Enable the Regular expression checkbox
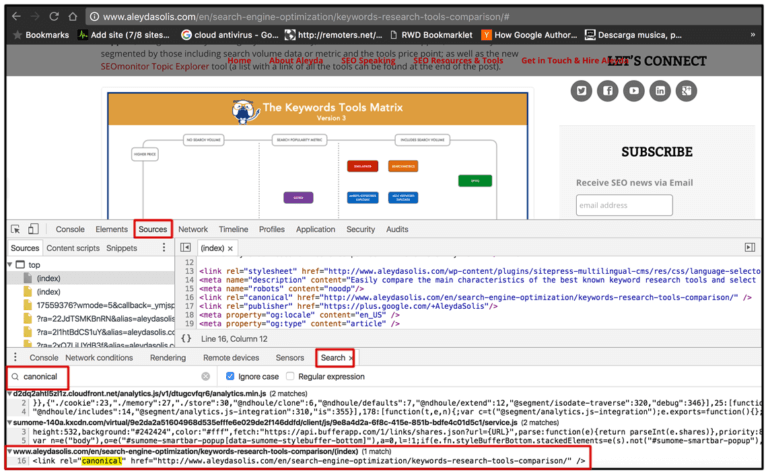The image size is (768, 475). pos(290,376)
